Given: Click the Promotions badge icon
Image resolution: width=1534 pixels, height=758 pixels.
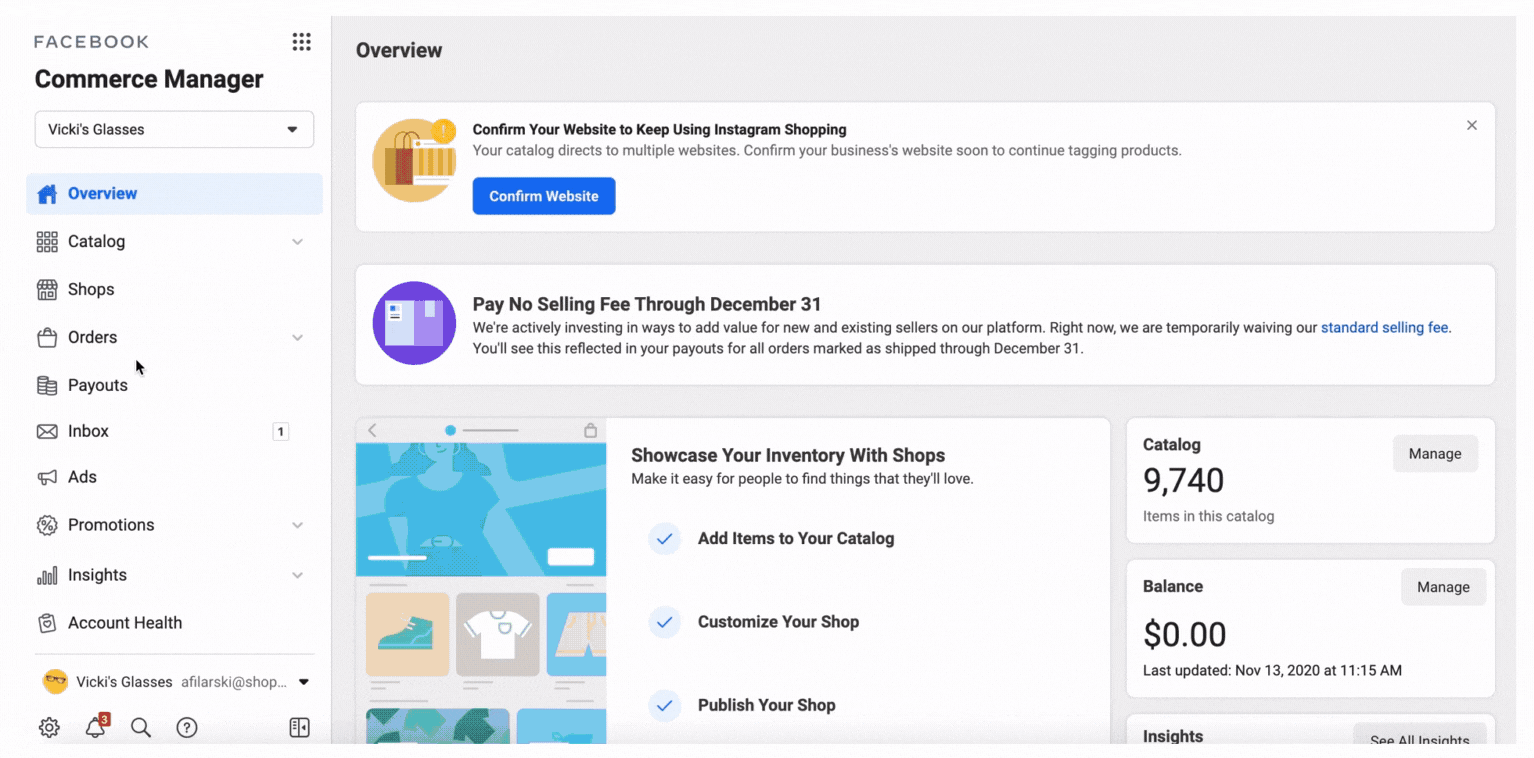Looking at the screenshot, I should coord(47,525).
